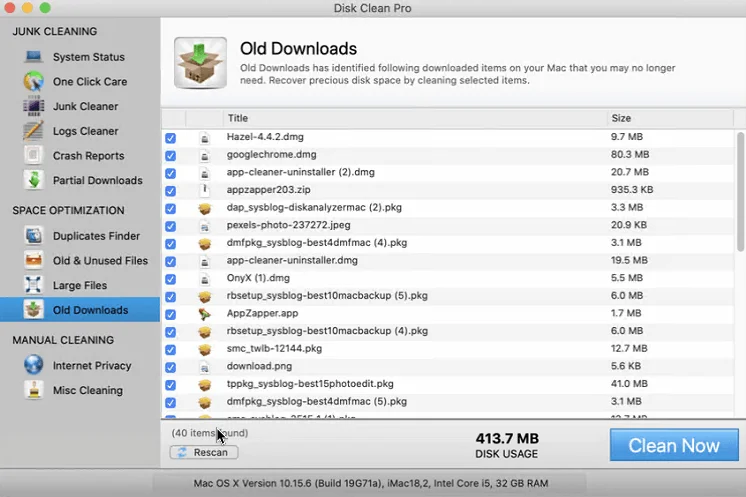Open the Misc Cleaning section

coord(80,390)
